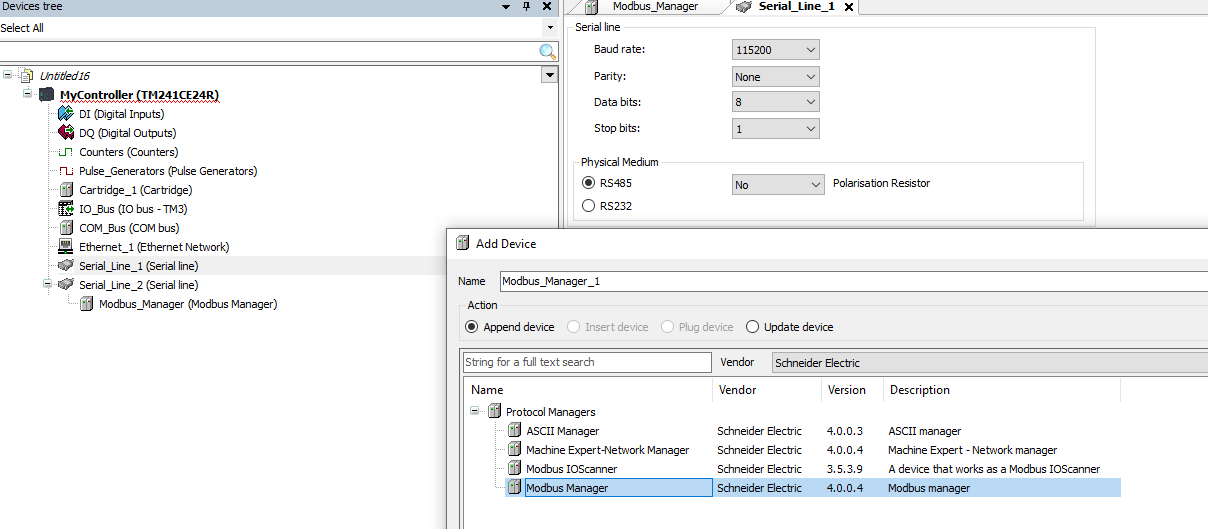Image resolution: width=1208 pixels, height=529 pixels.
Task: Click the Add Device dialog title icon
Action: [462, 243]
